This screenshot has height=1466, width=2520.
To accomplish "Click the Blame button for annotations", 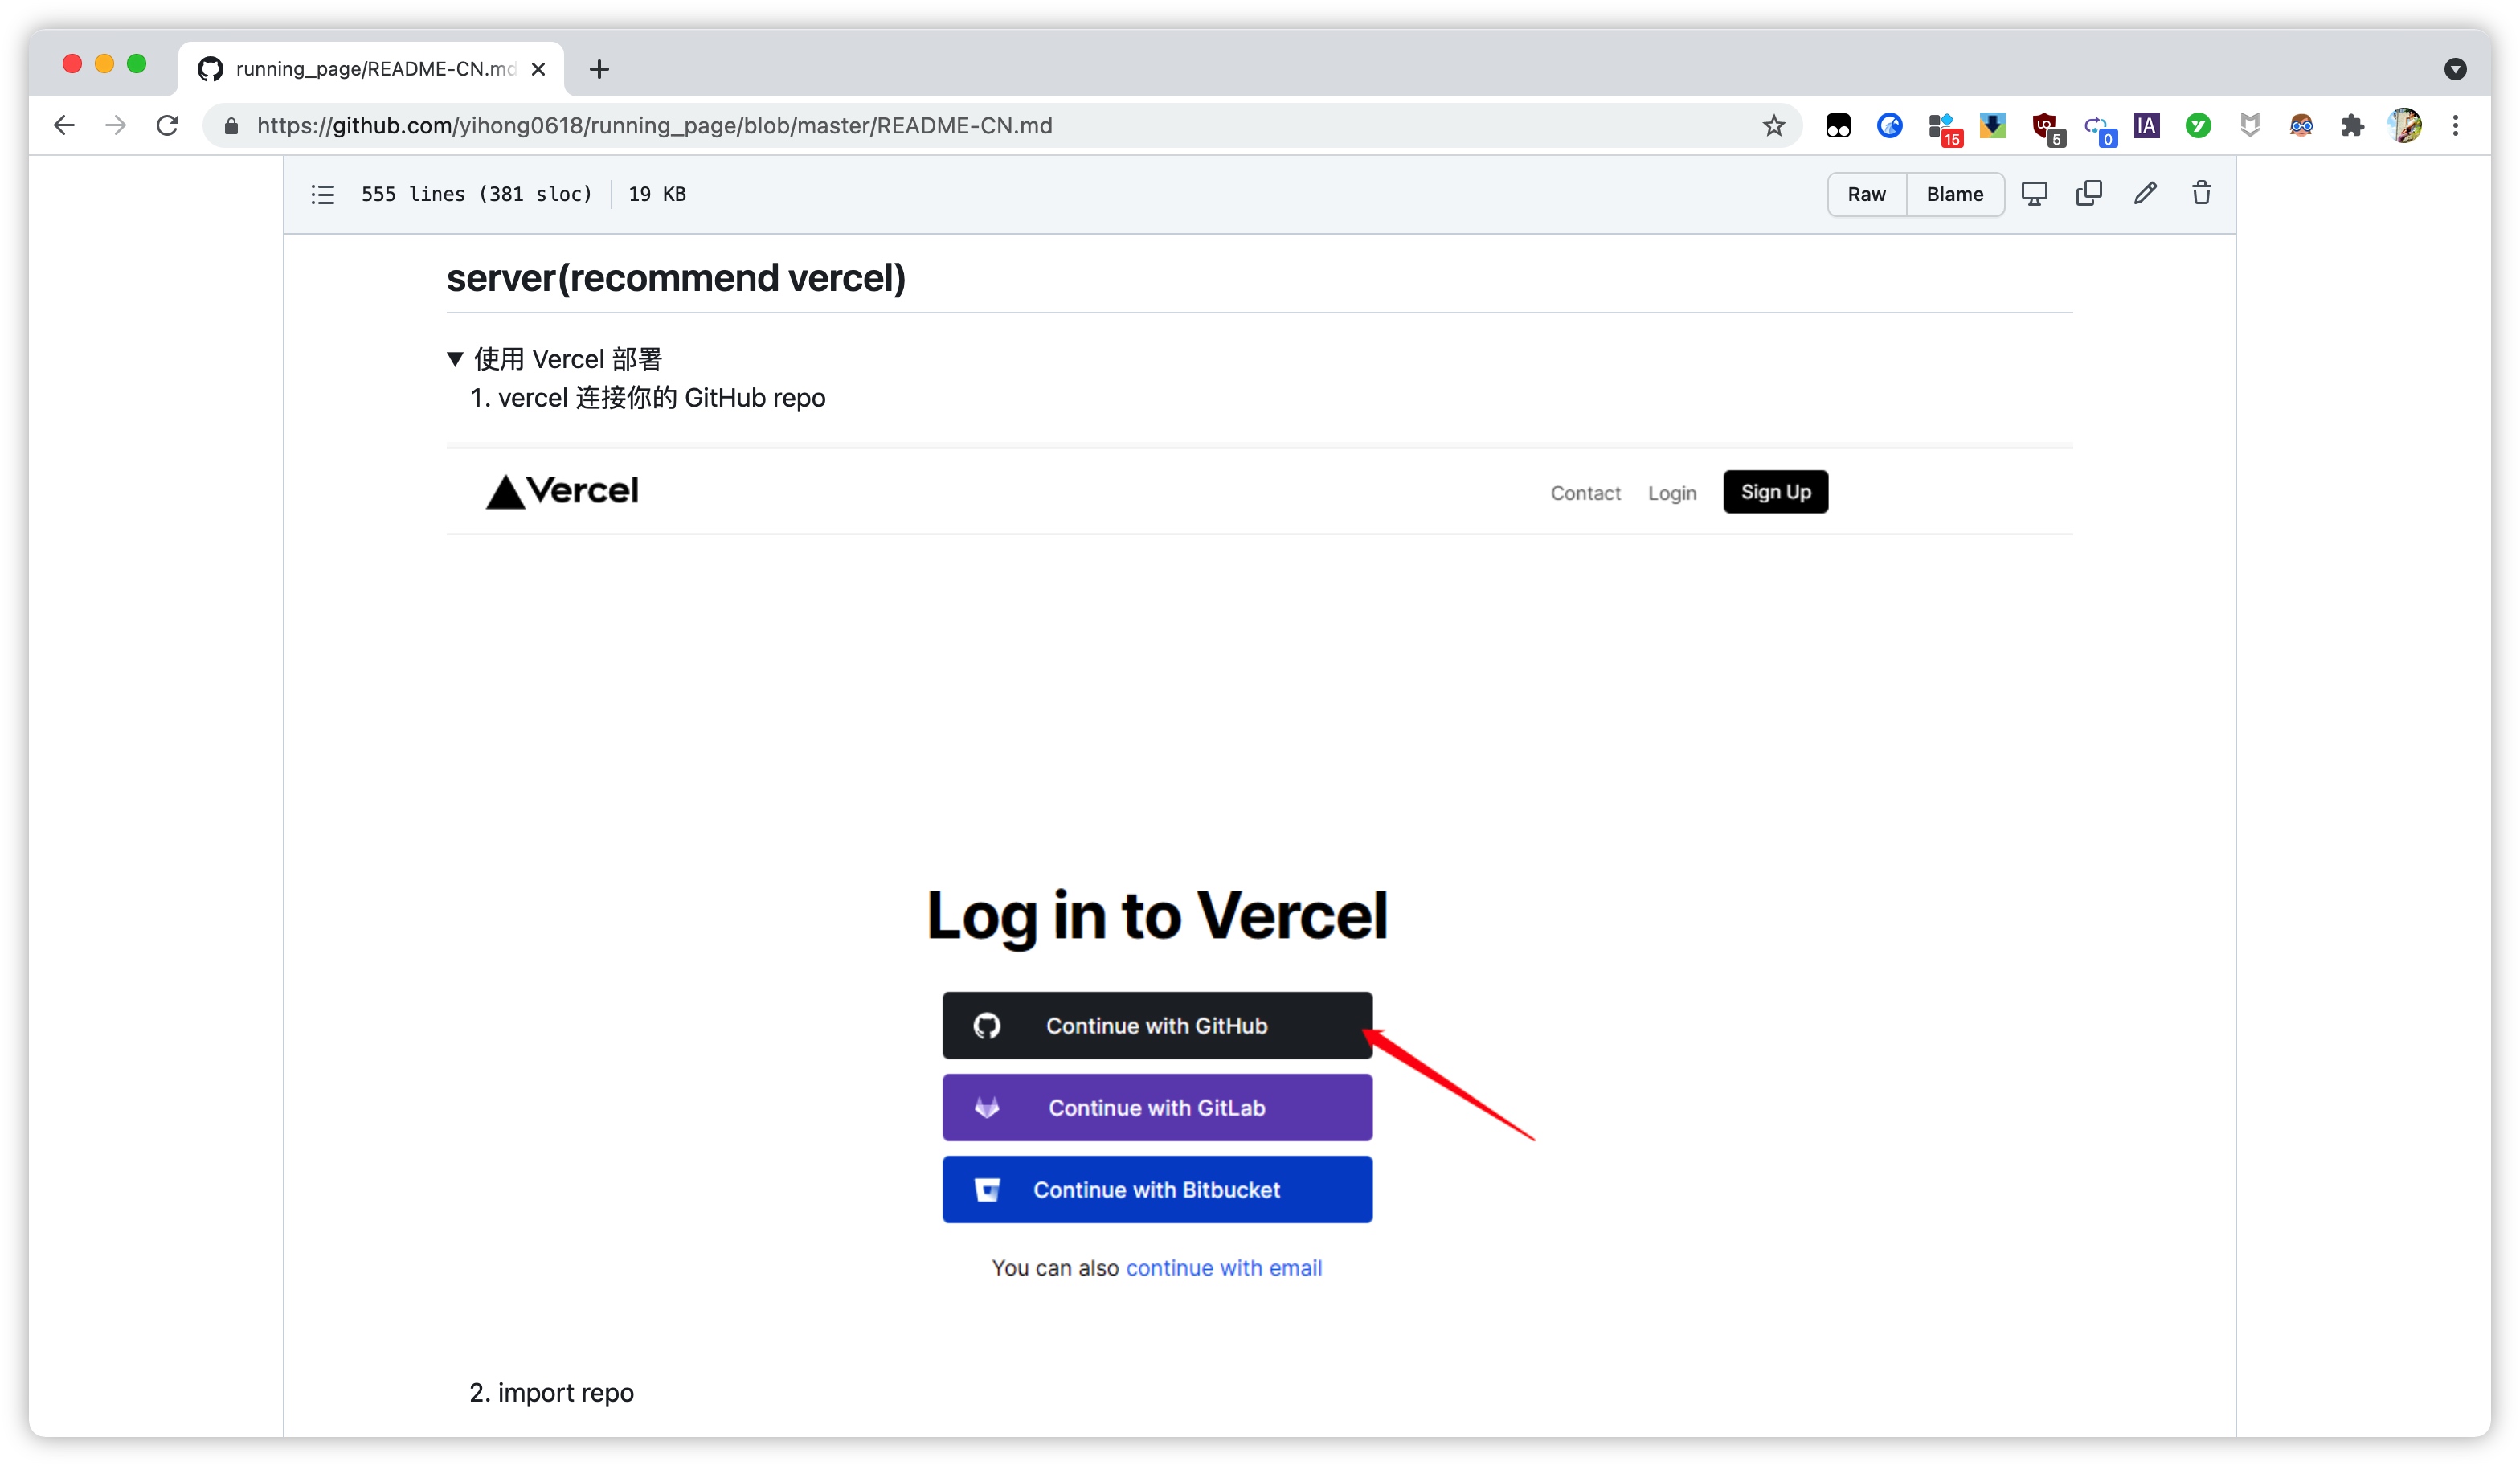I will 1953,194.
